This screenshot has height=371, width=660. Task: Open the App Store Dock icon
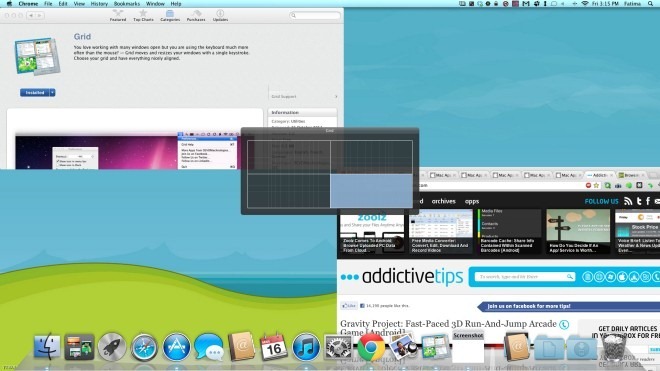click(x=176, y=347)
